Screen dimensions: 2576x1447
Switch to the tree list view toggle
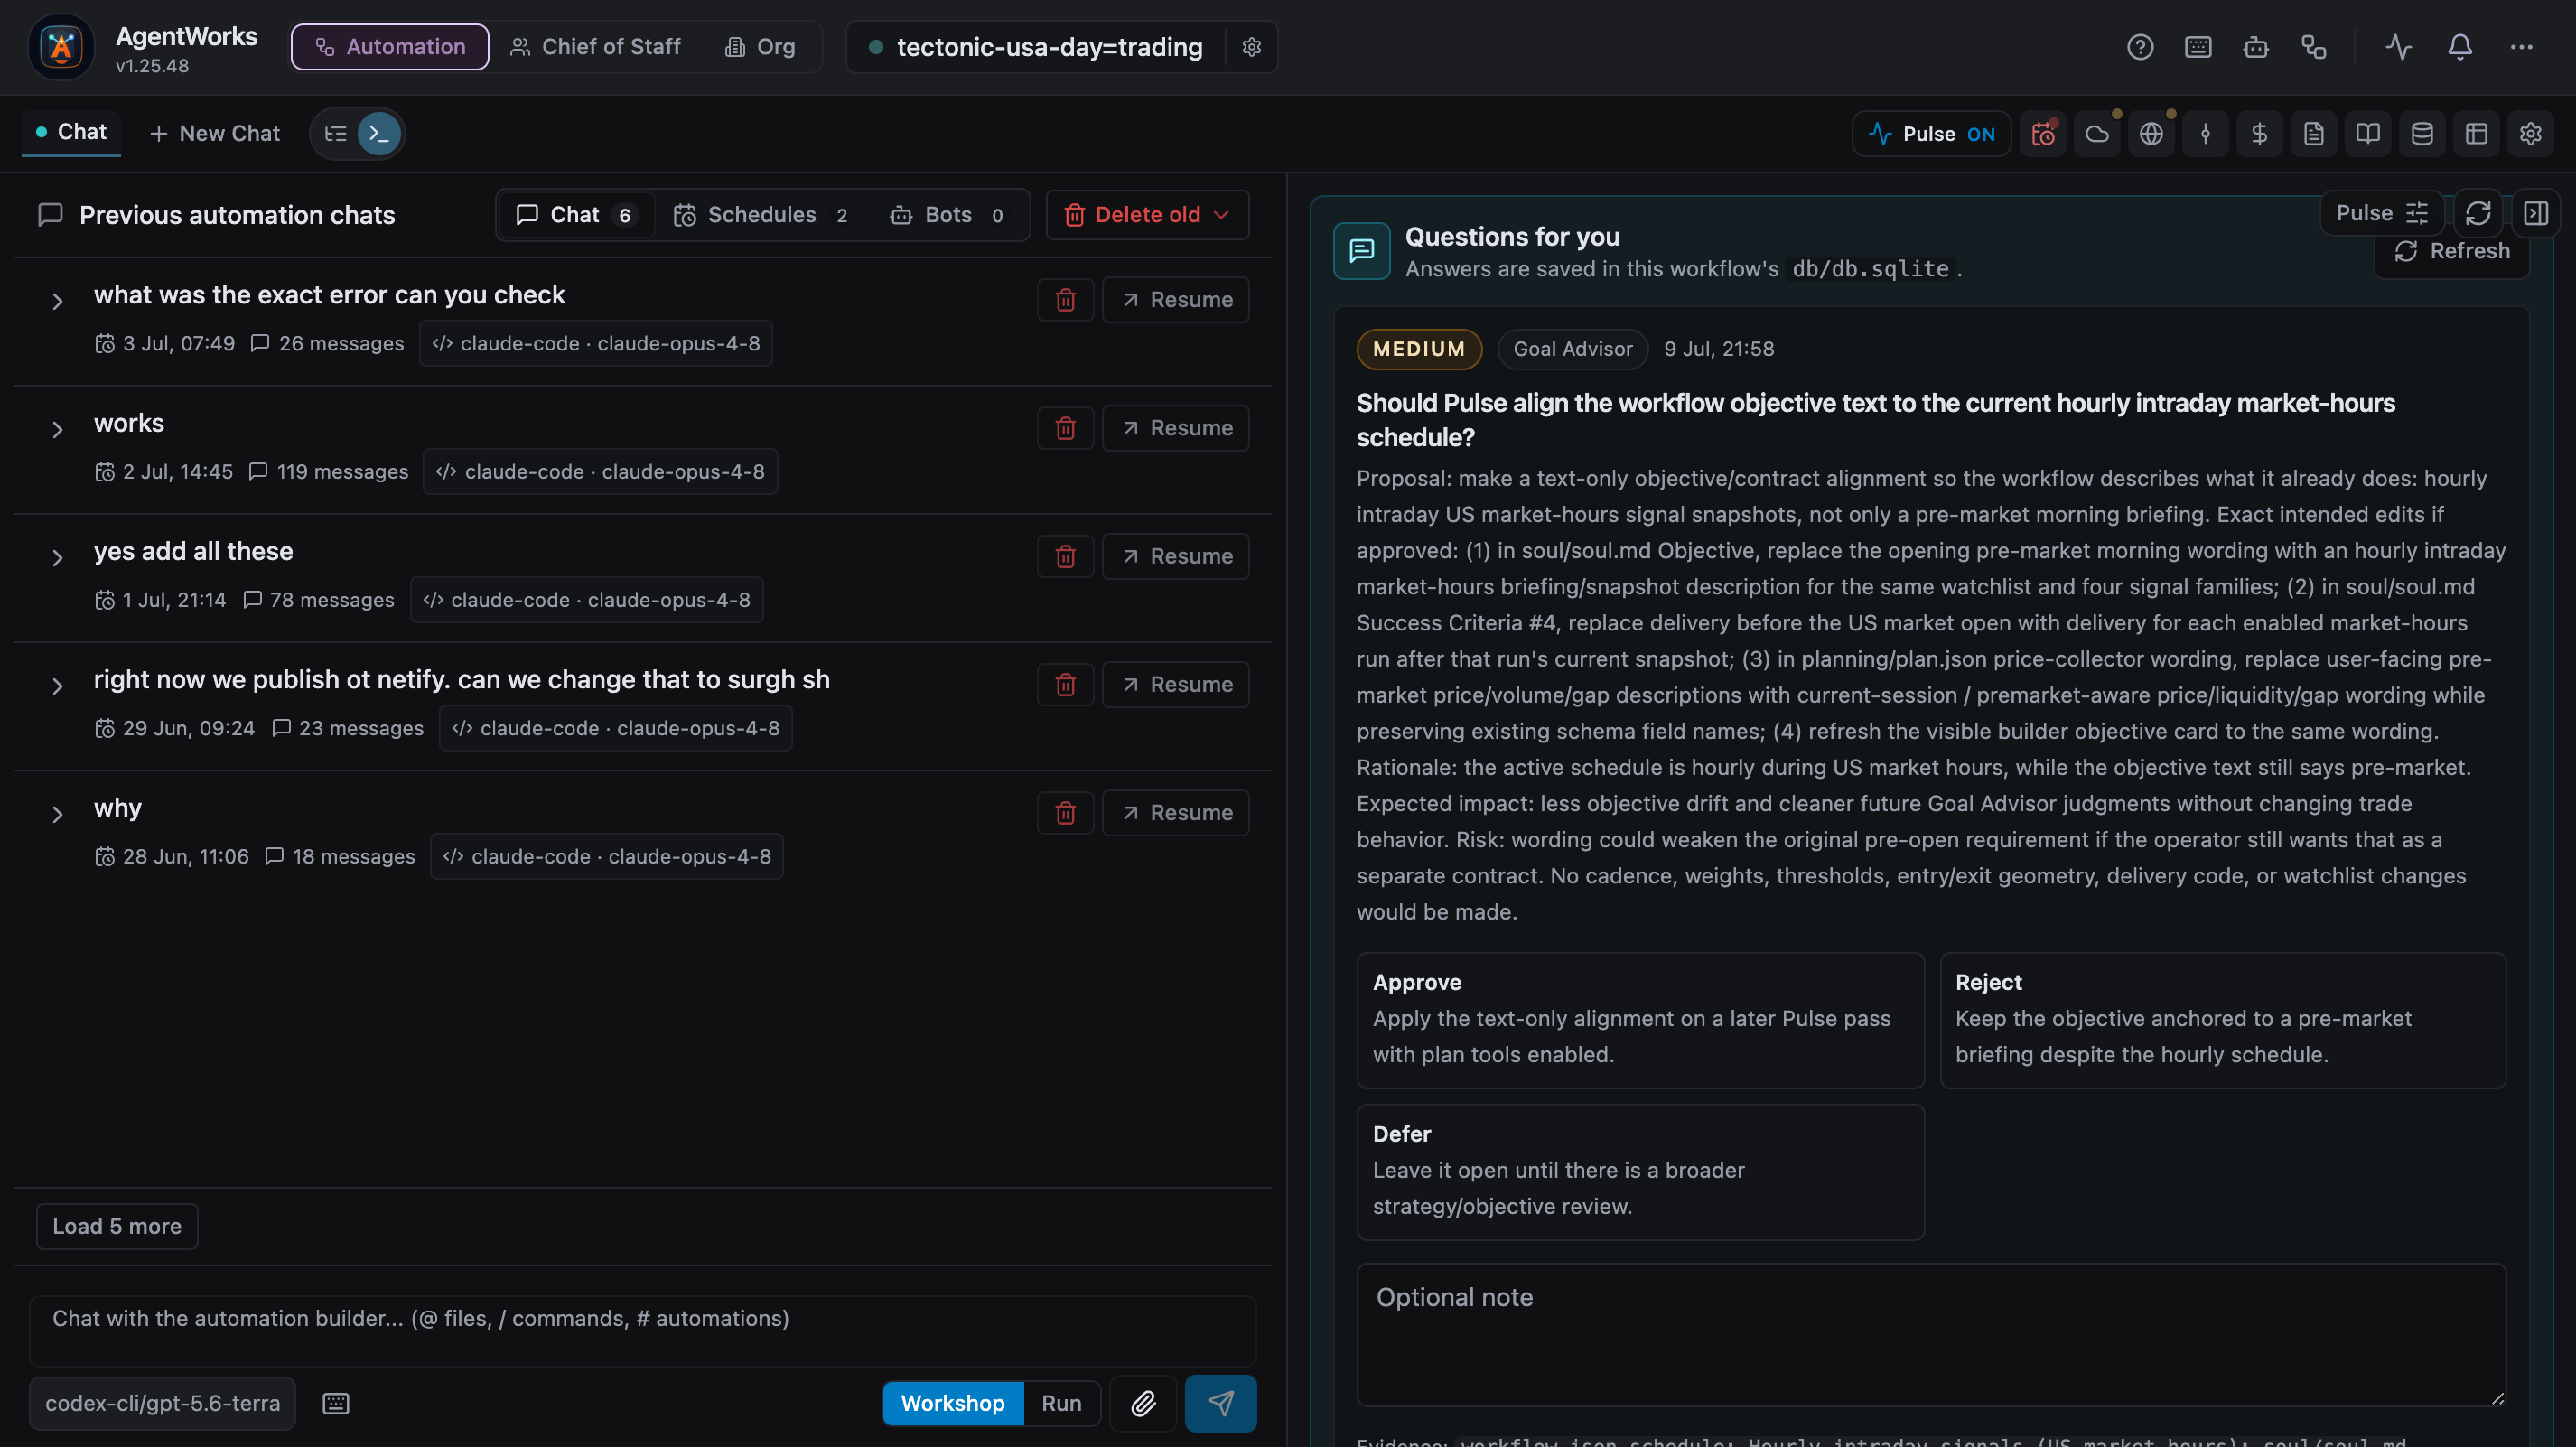click(x=336, y=134)
